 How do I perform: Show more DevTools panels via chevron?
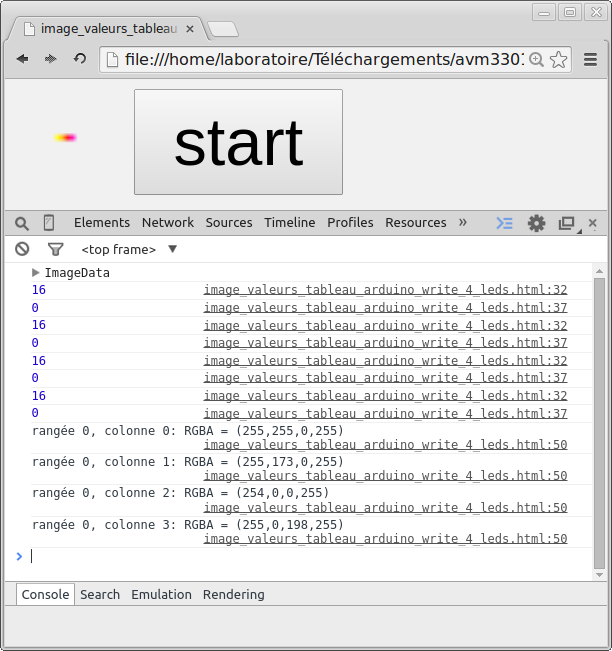(463, 222)
